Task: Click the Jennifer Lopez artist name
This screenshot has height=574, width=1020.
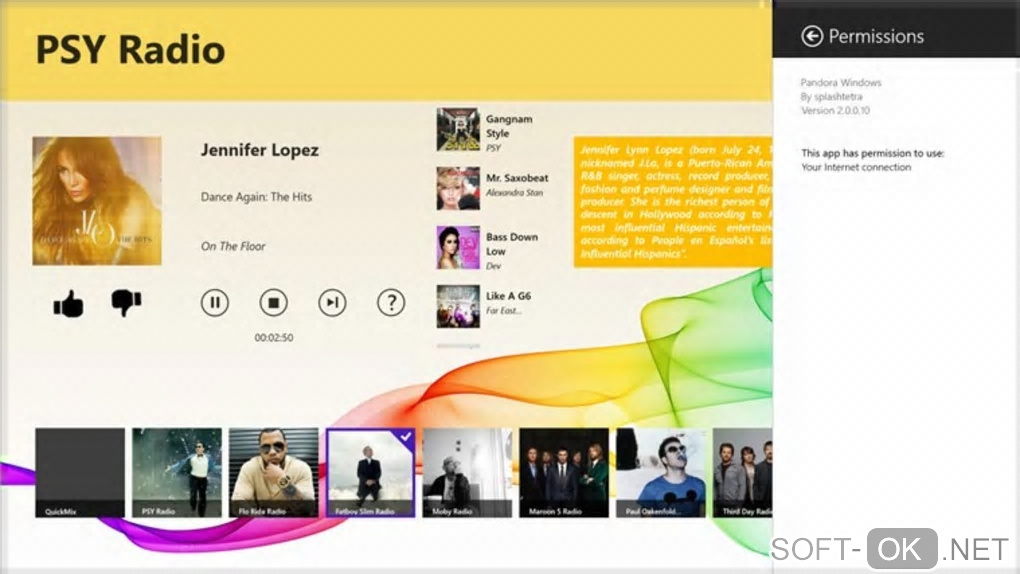Action: [x=260, y=150]
